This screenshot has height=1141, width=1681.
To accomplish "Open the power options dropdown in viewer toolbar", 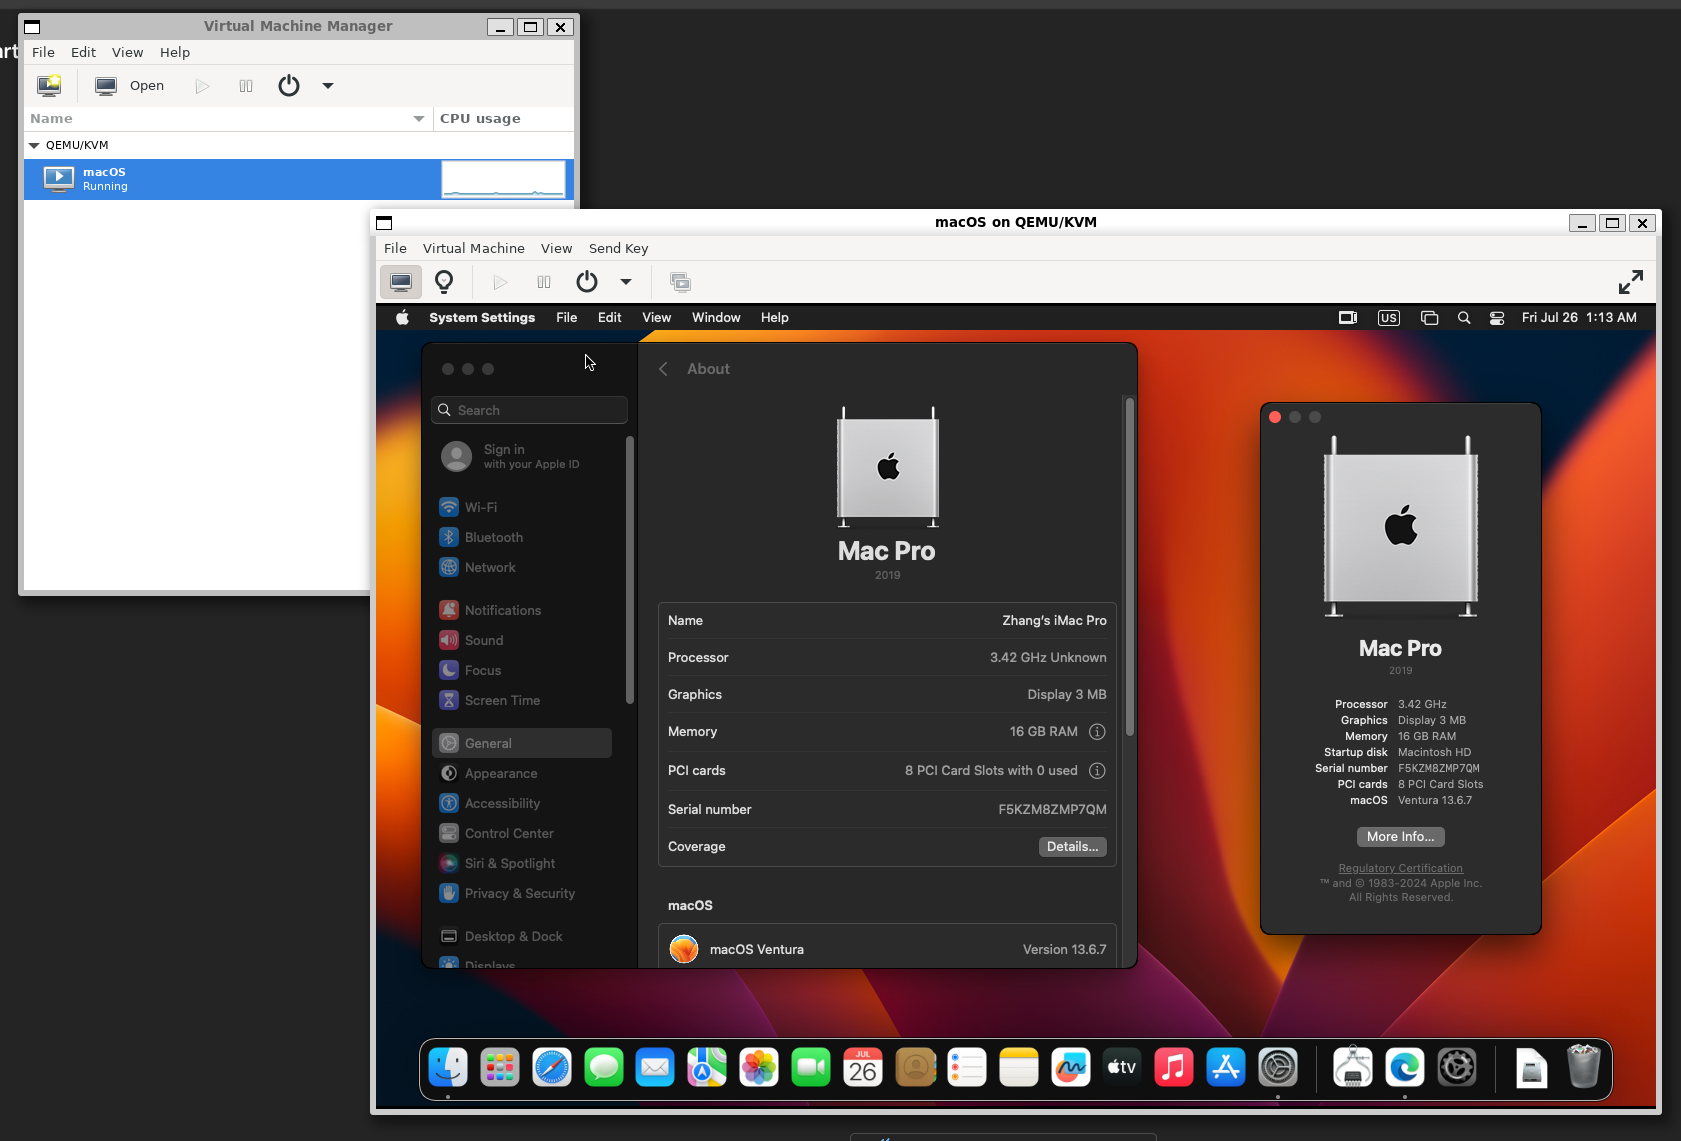I will point(626,282).
